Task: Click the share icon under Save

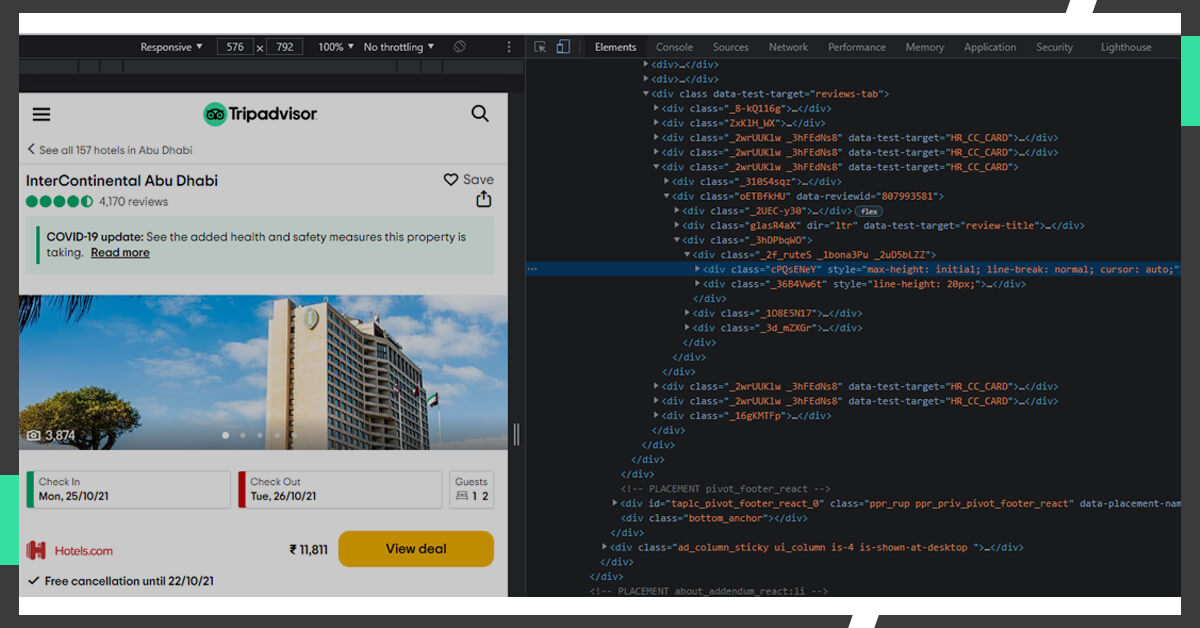Action: 484,199
